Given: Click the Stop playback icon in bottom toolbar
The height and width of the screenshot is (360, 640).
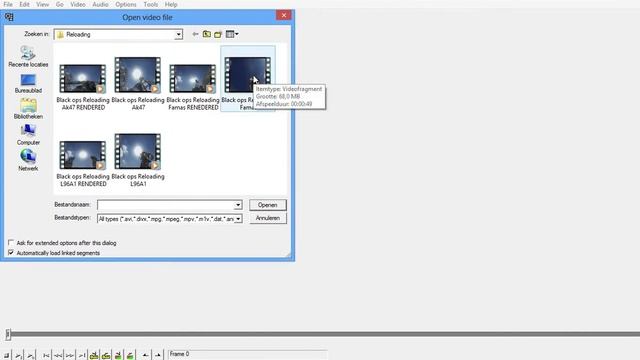Looking at the screenshot, I should (x=7, y=356).
